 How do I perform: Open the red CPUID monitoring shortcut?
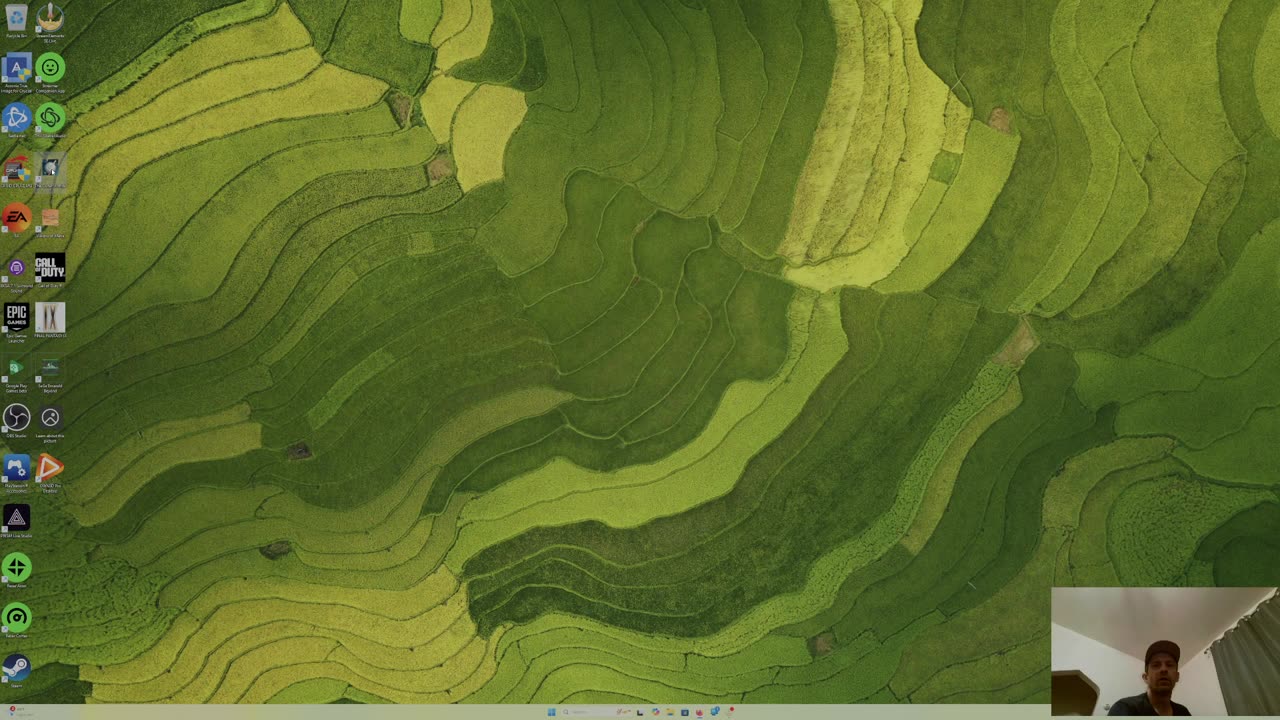(x=16, y=171)
